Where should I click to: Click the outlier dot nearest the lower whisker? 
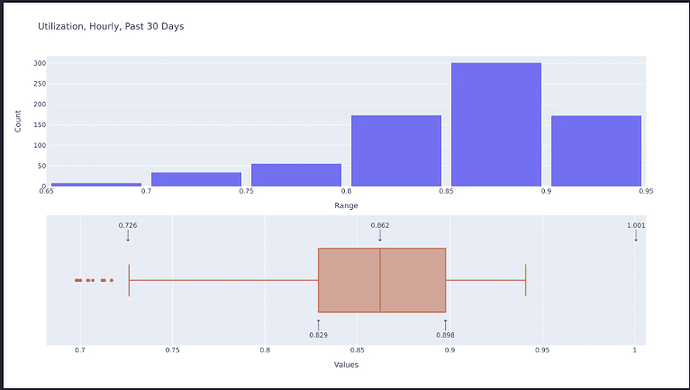click(111, 280)
